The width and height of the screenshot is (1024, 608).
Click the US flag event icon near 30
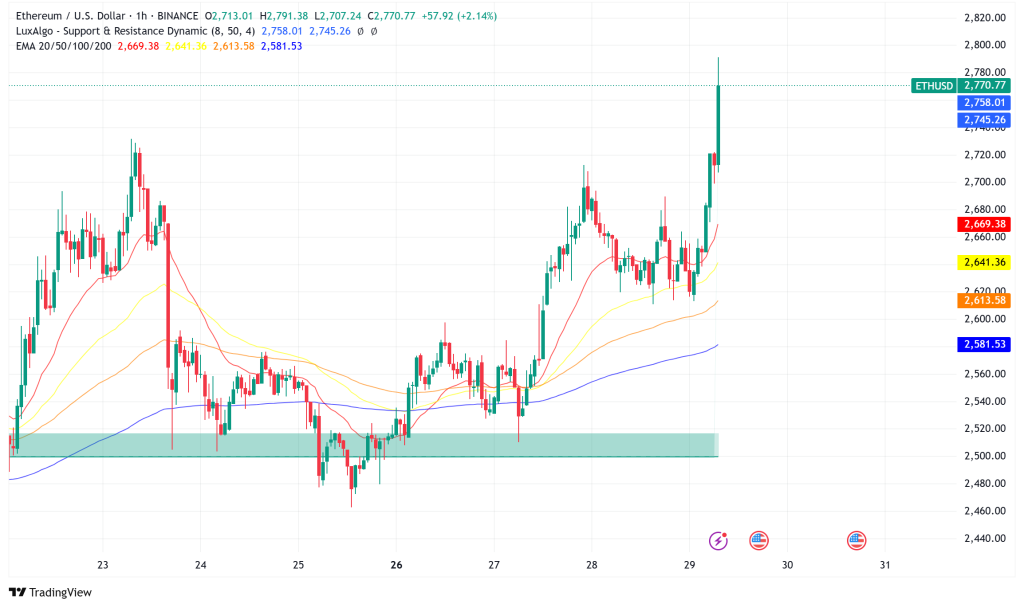click(758, 540)
